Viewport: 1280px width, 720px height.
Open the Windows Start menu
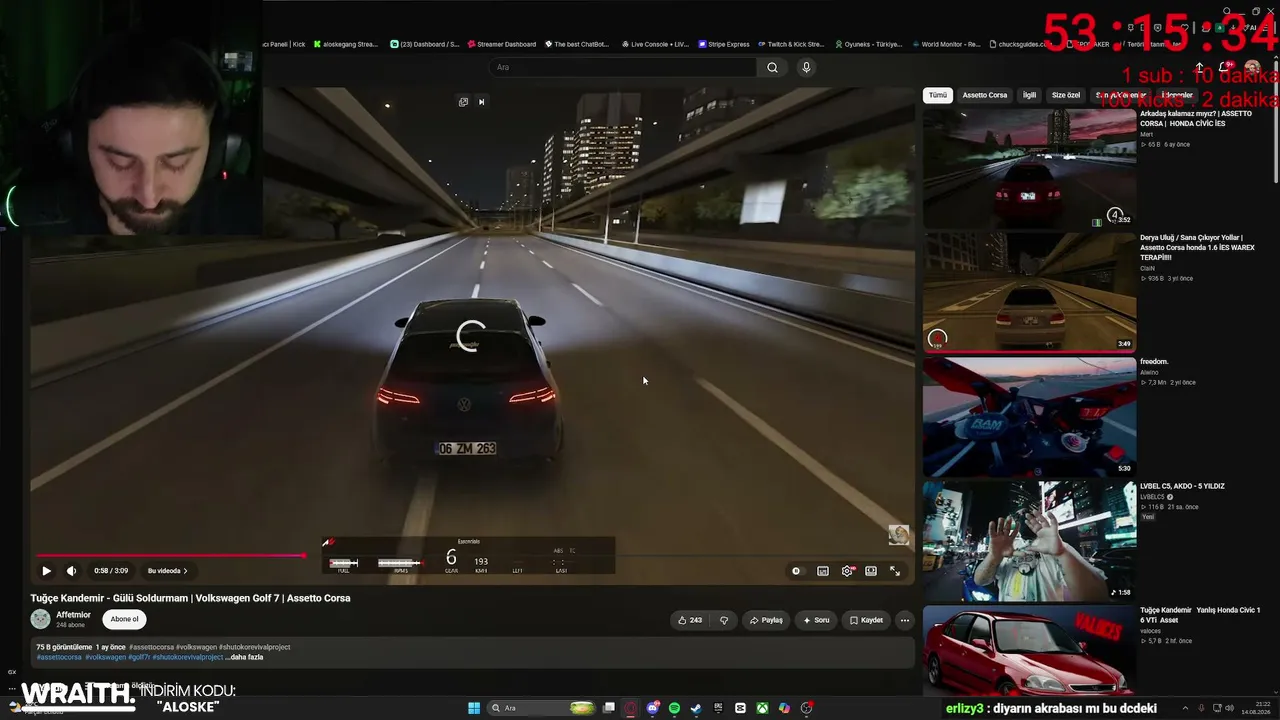pyautogui.click(x=474, y=708)
